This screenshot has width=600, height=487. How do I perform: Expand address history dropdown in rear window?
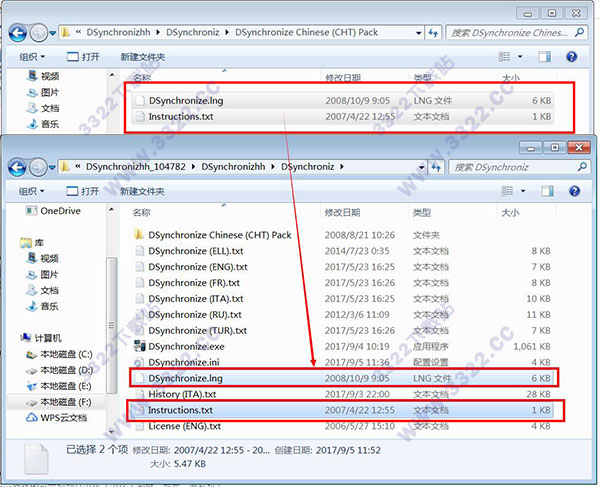419,33
